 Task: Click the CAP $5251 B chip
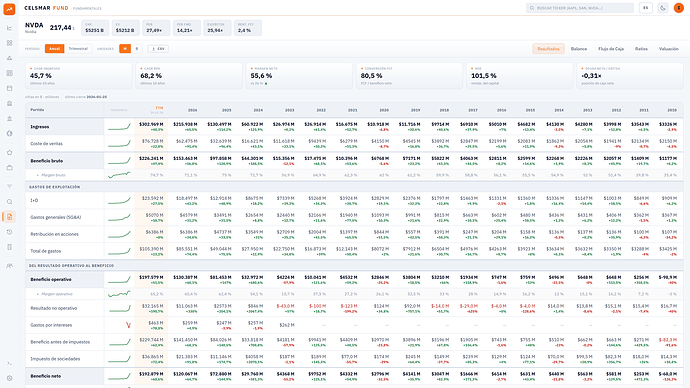[x=95, y=28]
